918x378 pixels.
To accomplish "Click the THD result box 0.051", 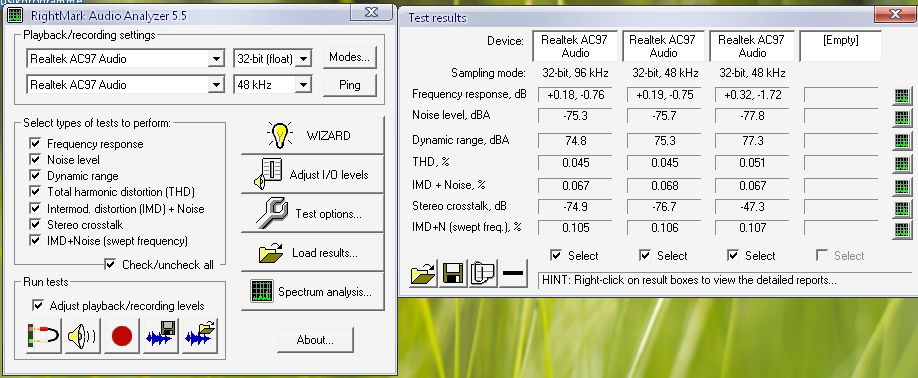I will coord(752,163).
